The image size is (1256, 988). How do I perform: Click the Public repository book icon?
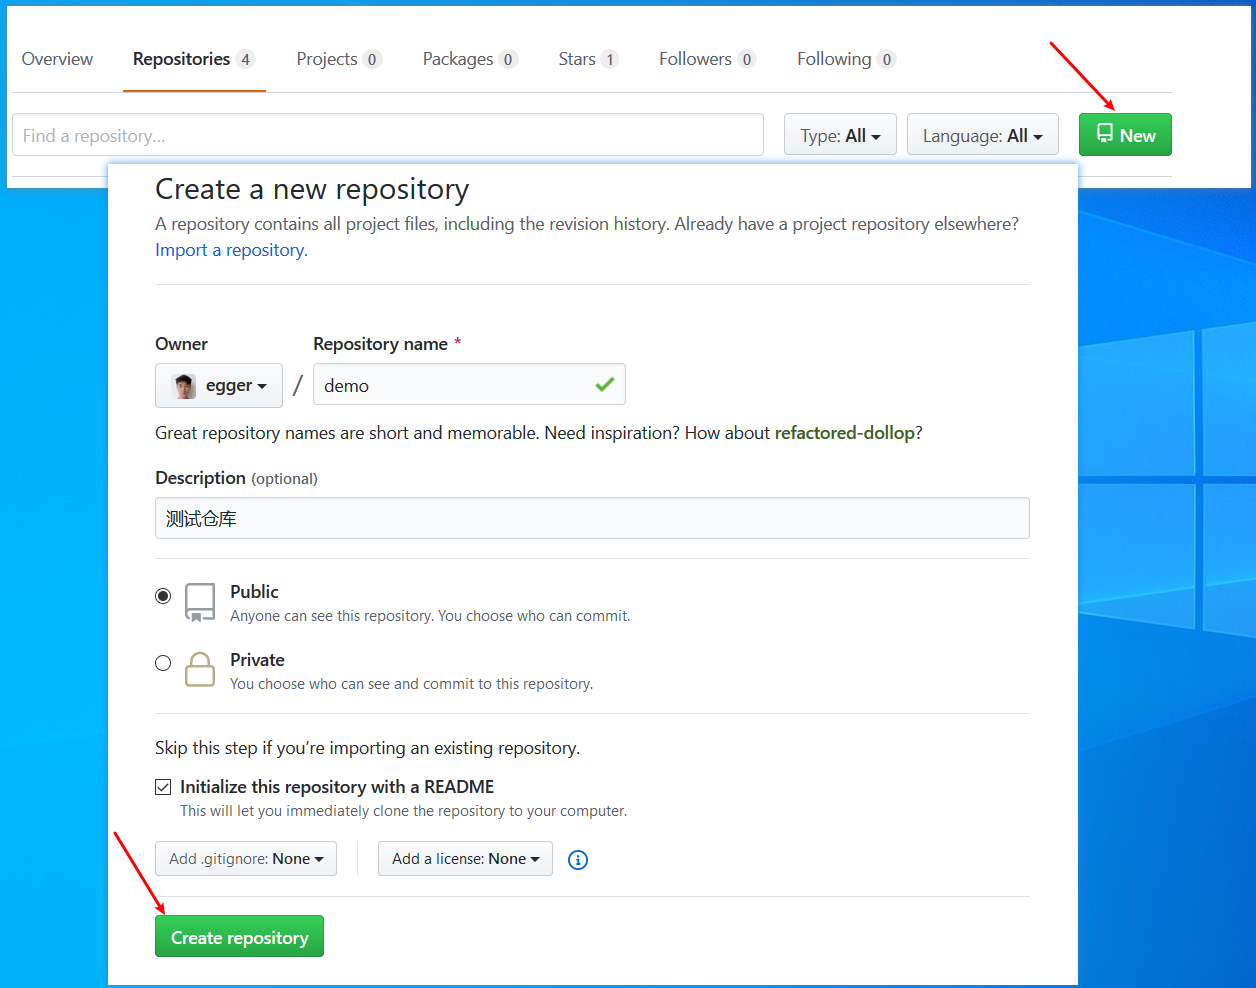200,603
